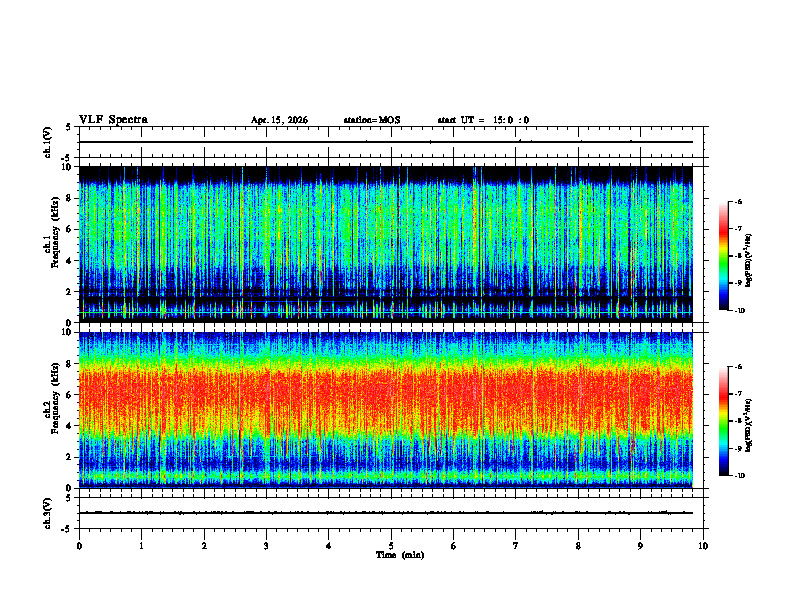Click the "4" tick label on time axis
The height and width of the screenshot is (612, 792).
coord(329,546)
